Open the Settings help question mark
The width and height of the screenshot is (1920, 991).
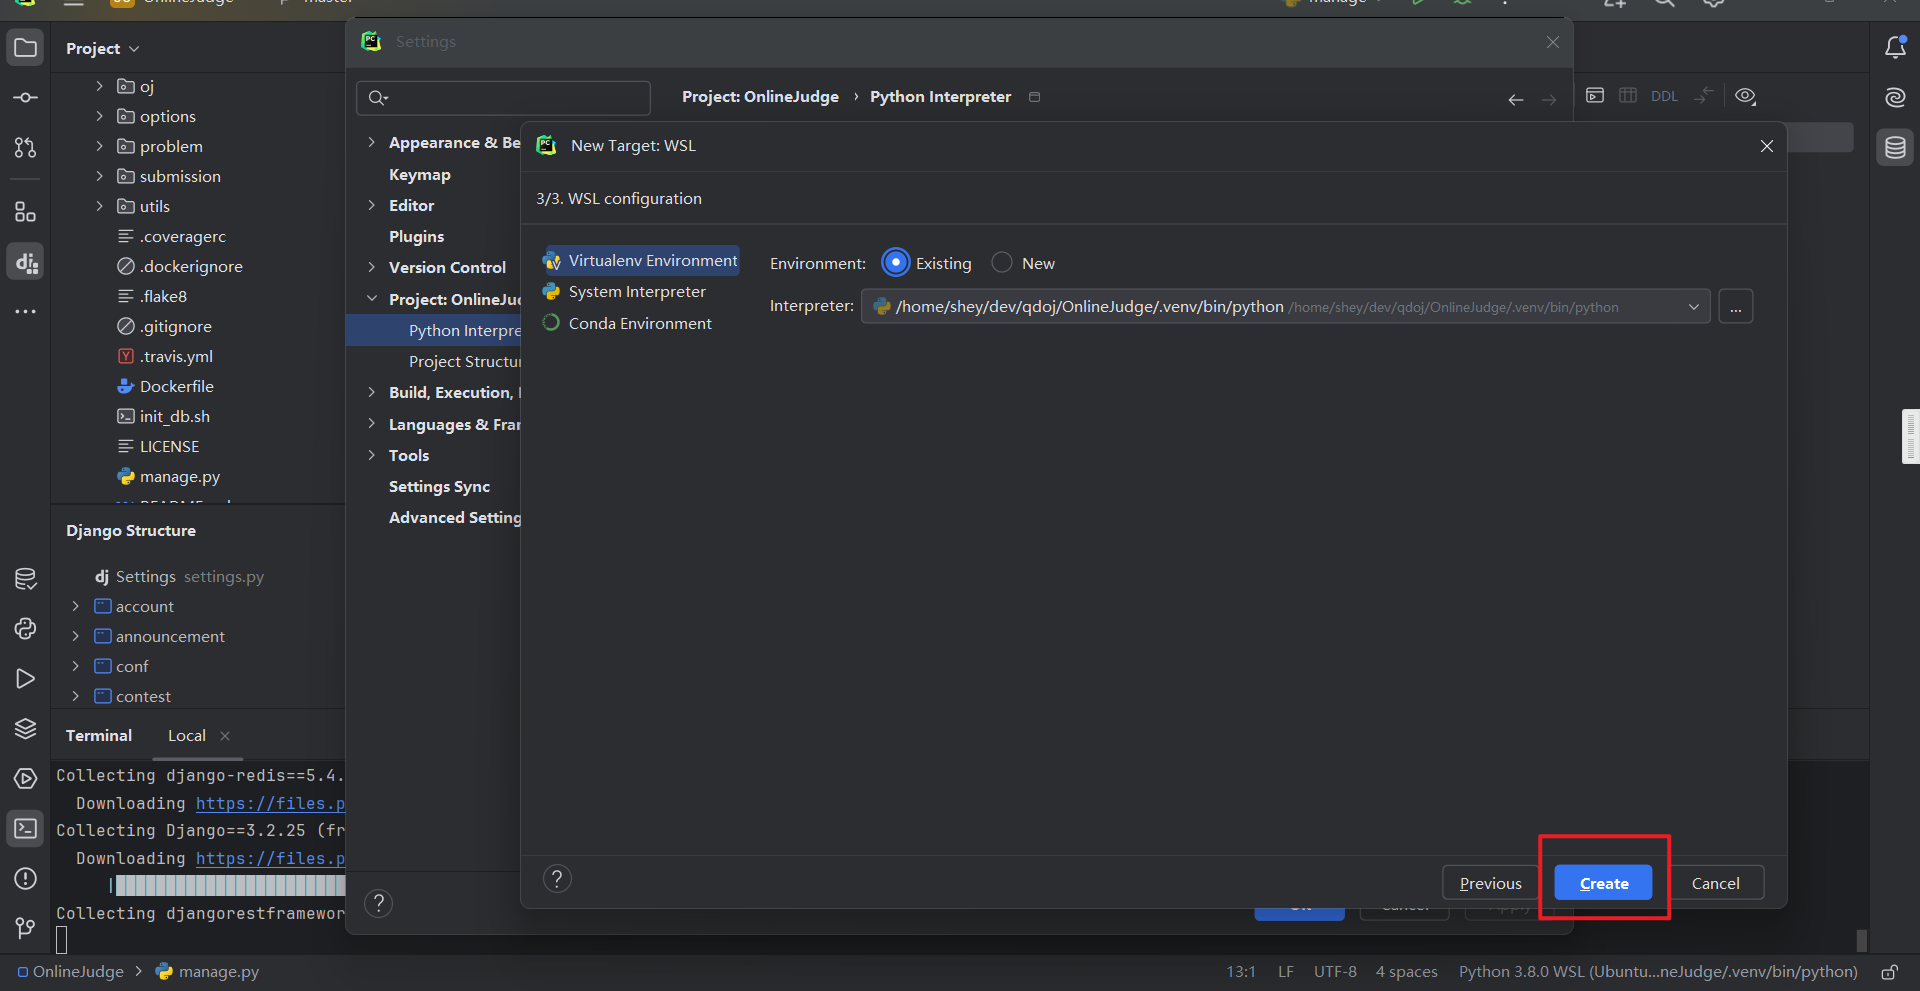pyautogui.click(x=379, y=904)
